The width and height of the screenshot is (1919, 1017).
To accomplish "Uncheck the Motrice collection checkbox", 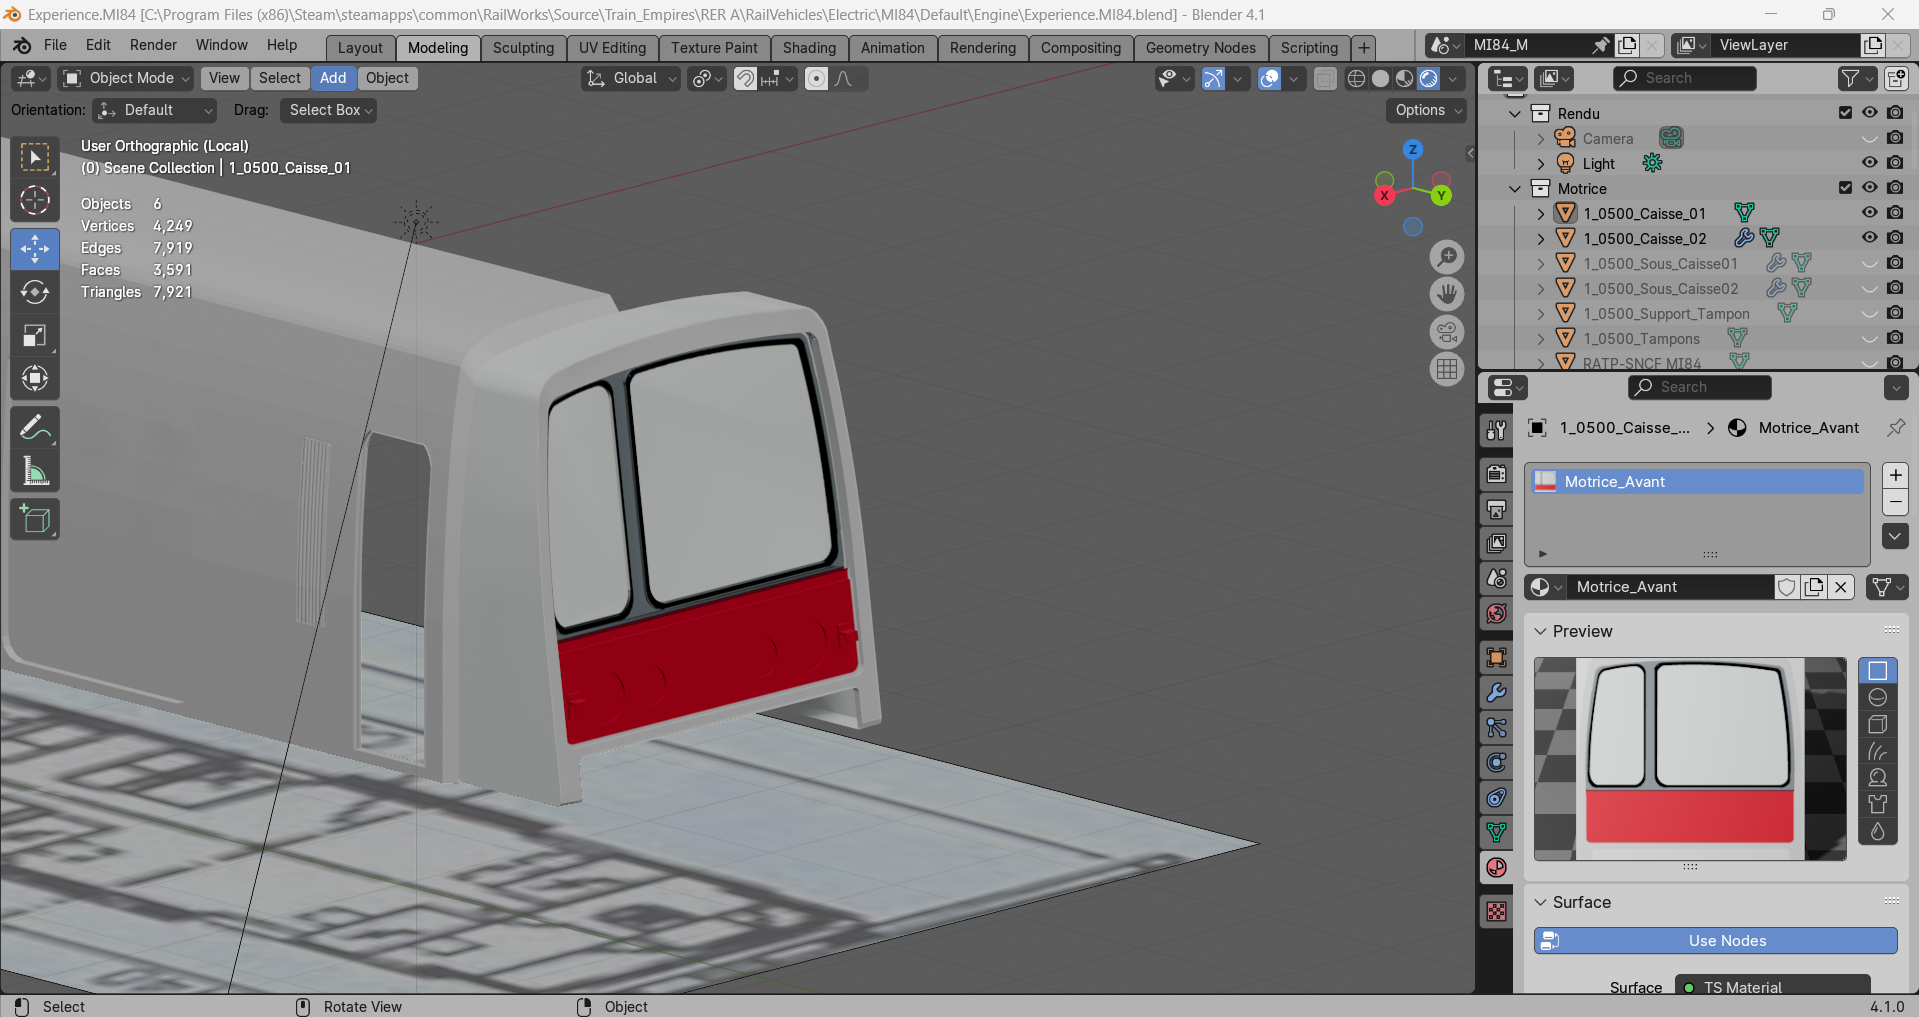I will (1845, 188).
